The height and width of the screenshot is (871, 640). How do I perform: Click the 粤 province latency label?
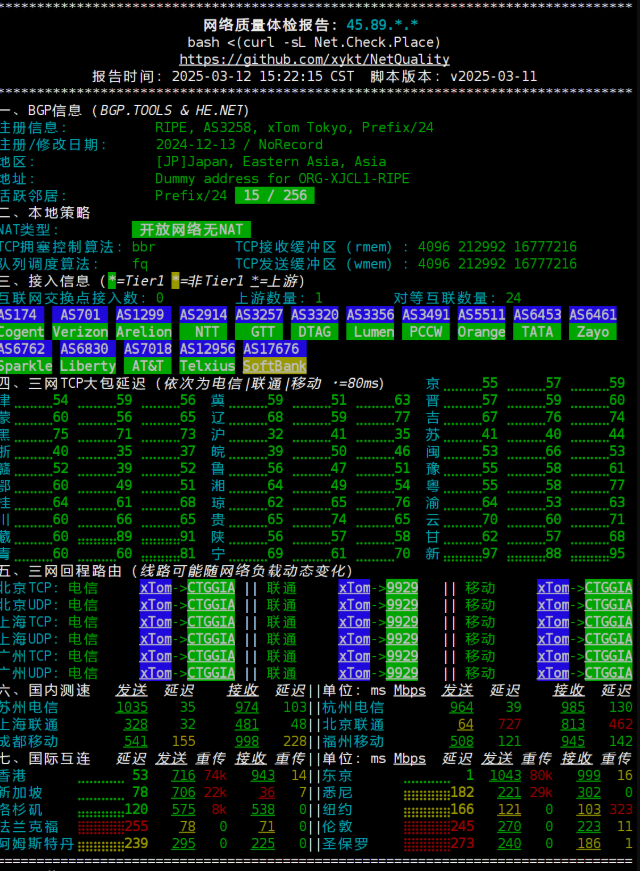pyautogui.click(x=433, y=485)
